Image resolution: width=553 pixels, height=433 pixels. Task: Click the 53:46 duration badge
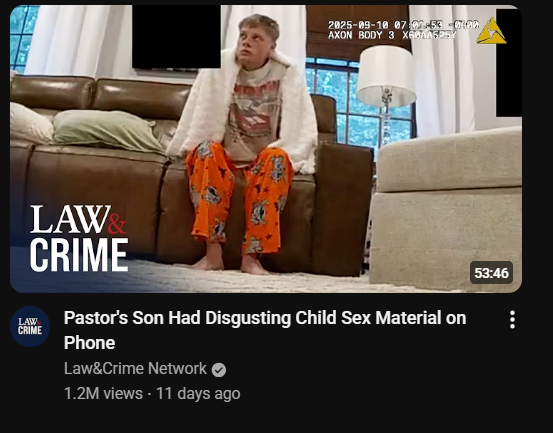click(x=491, y=273)
